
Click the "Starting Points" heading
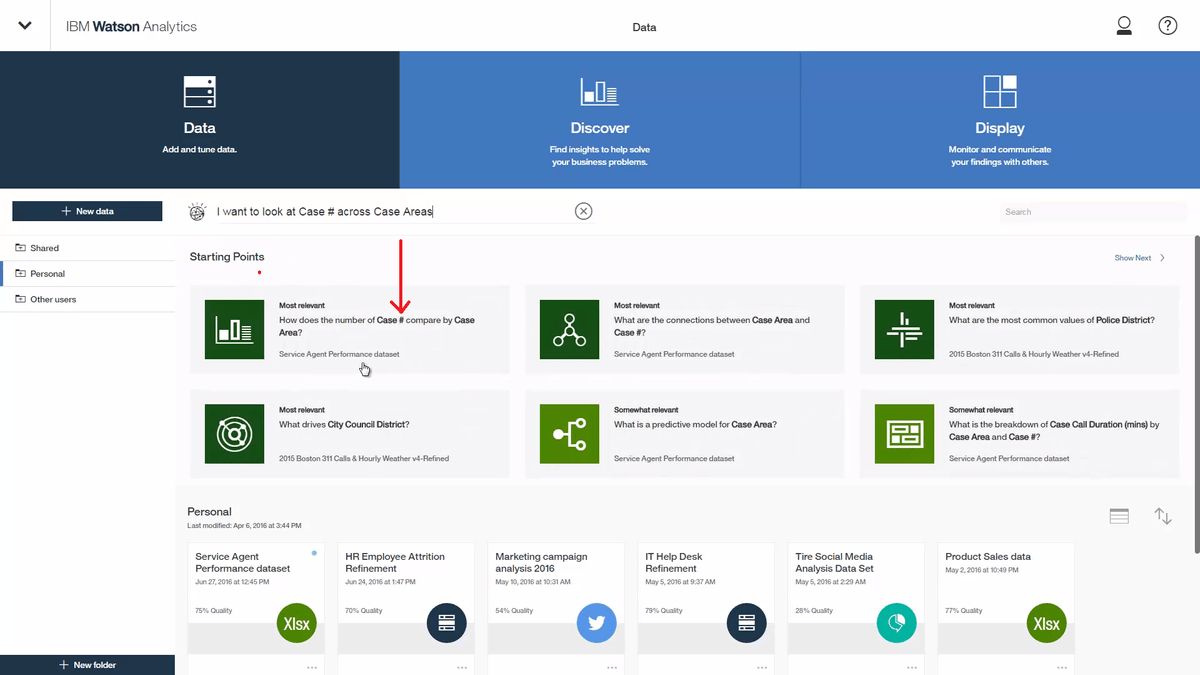pyautogui.click(x=227, y=257)
